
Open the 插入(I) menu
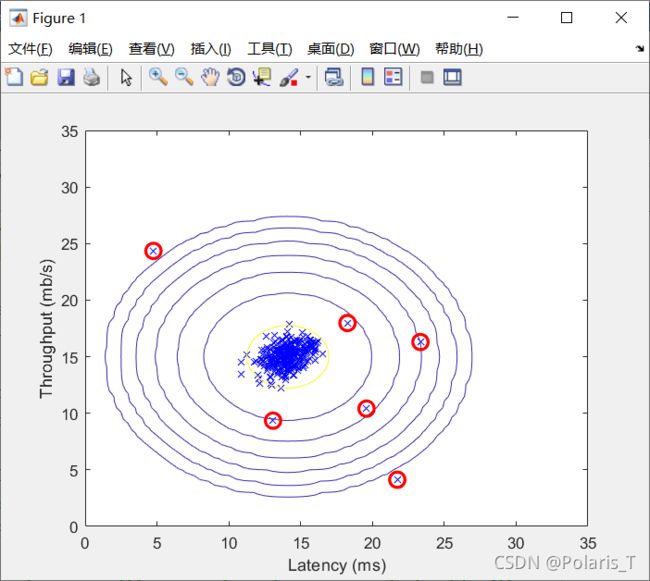[211, 49]
